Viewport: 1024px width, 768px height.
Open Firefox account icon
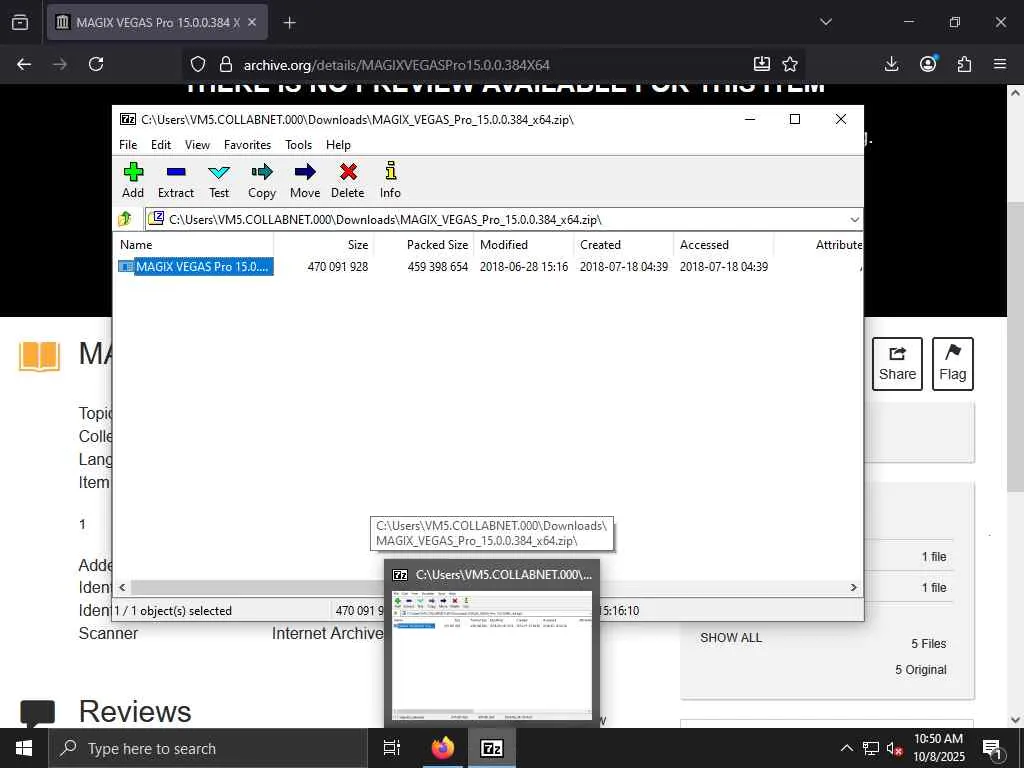click(928, 63)
